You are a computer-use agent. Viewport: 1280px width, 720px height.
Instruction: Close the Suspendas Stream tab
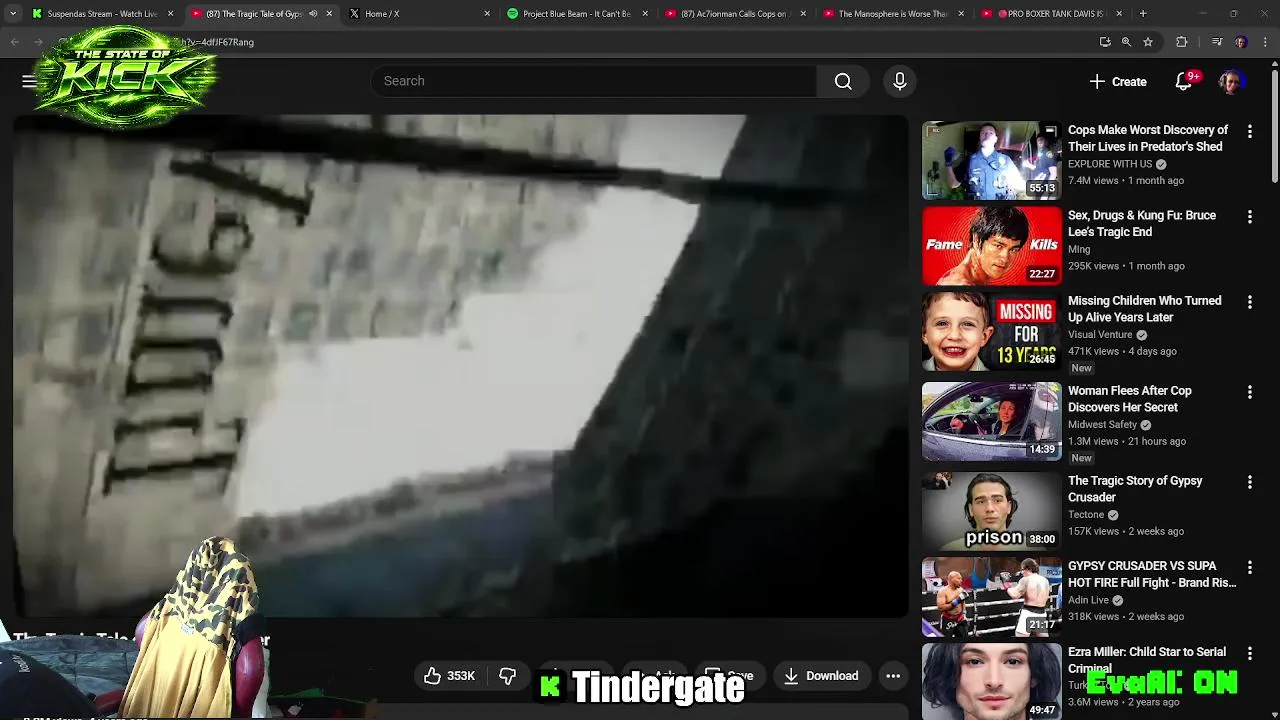tap(171, 14)
